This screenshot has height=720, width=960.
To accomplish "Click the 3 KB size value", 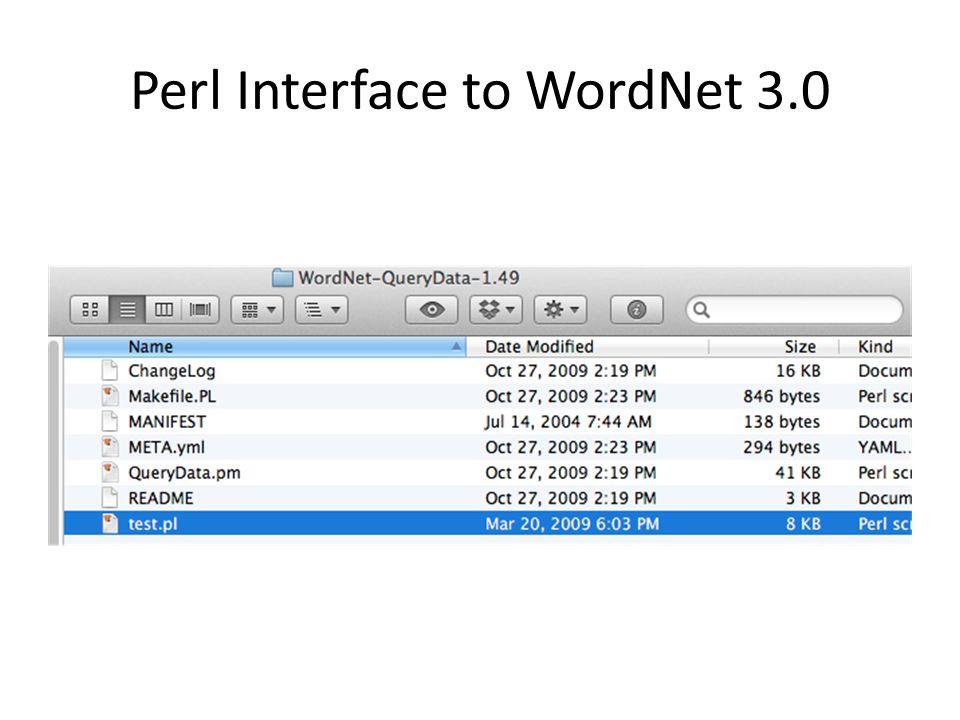I will (x=803, y=498).
